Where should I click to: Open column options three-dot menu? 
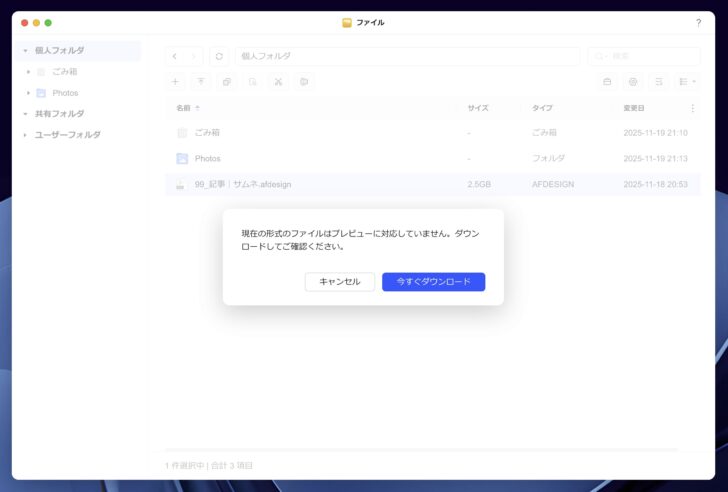click(x=692, y=108)
